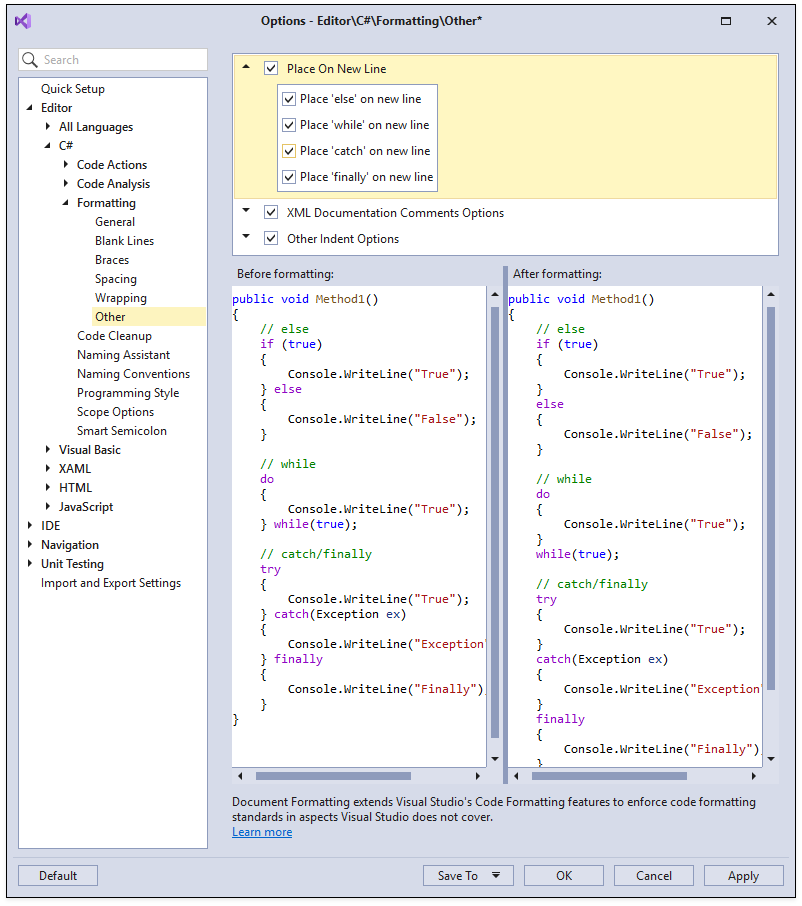
Task: Collapse the Editor tree node
Action: [29, 107]
